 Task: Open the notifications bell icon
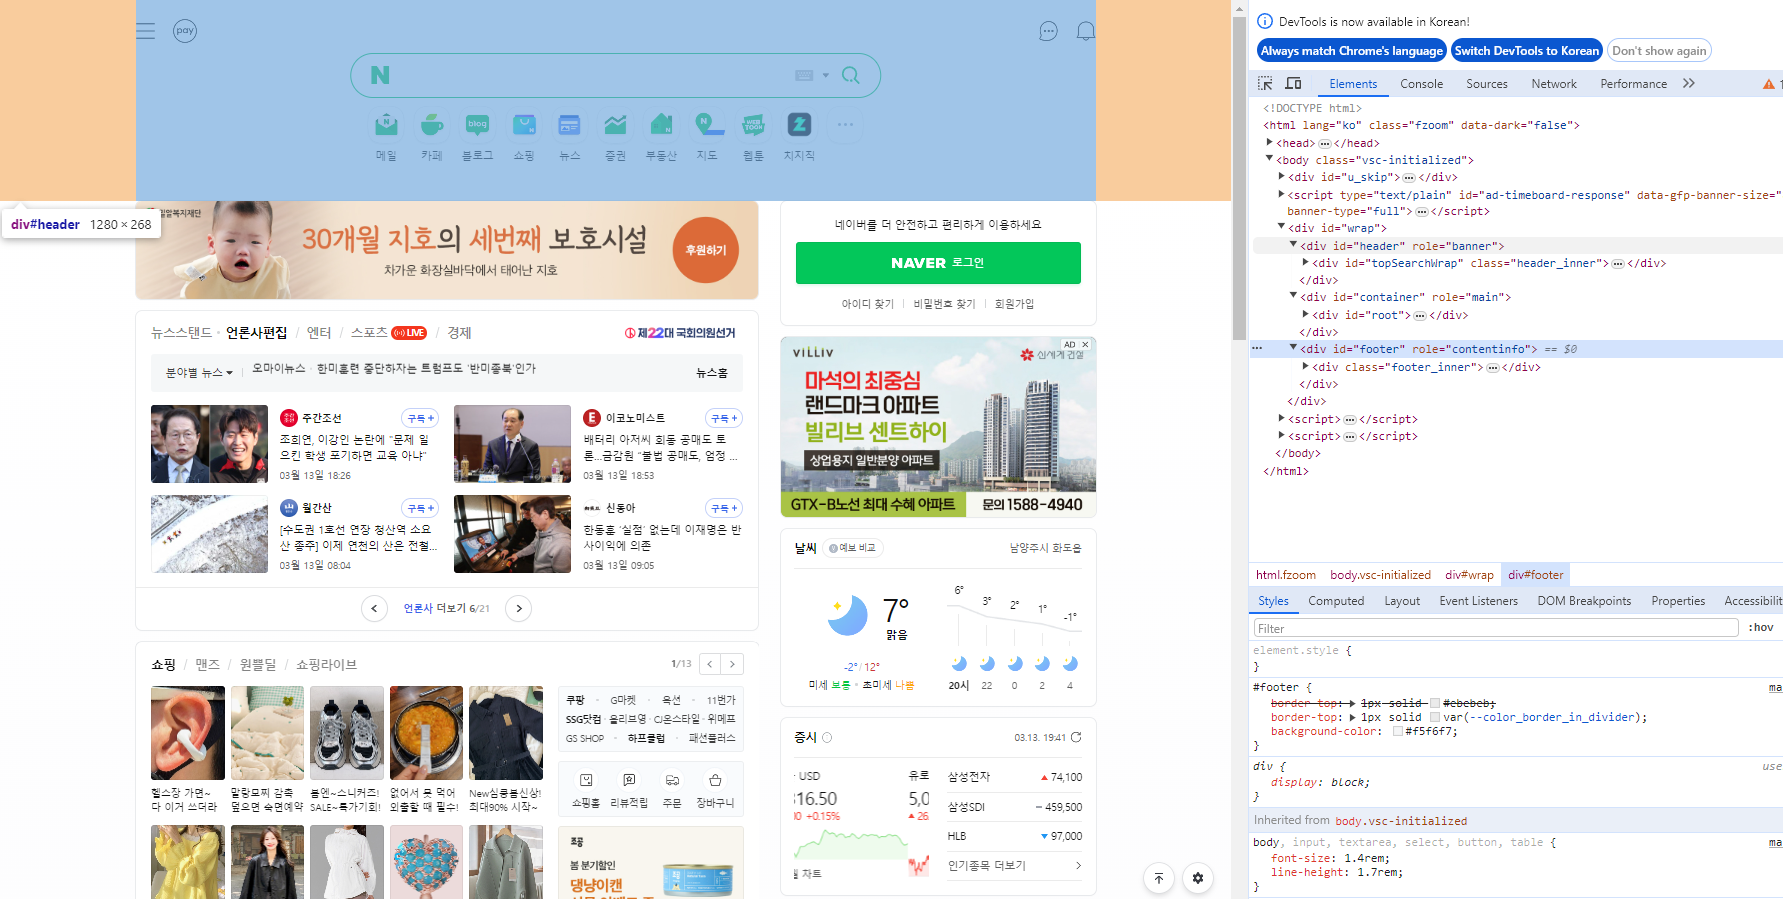point(1085,31)
